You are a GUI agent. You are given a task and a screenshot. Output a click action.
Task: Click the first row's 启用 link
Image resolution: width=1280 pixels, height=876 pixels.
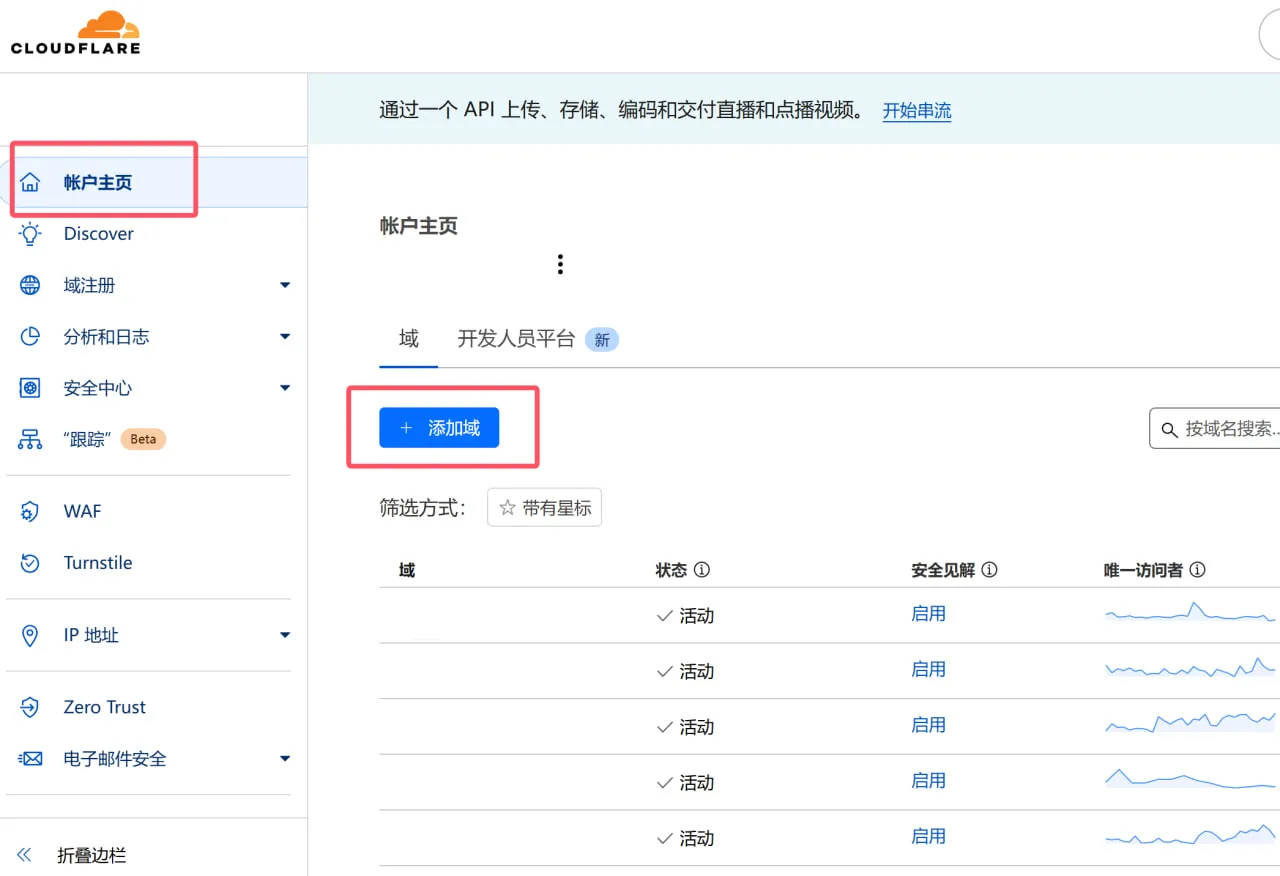pos(928,614)
